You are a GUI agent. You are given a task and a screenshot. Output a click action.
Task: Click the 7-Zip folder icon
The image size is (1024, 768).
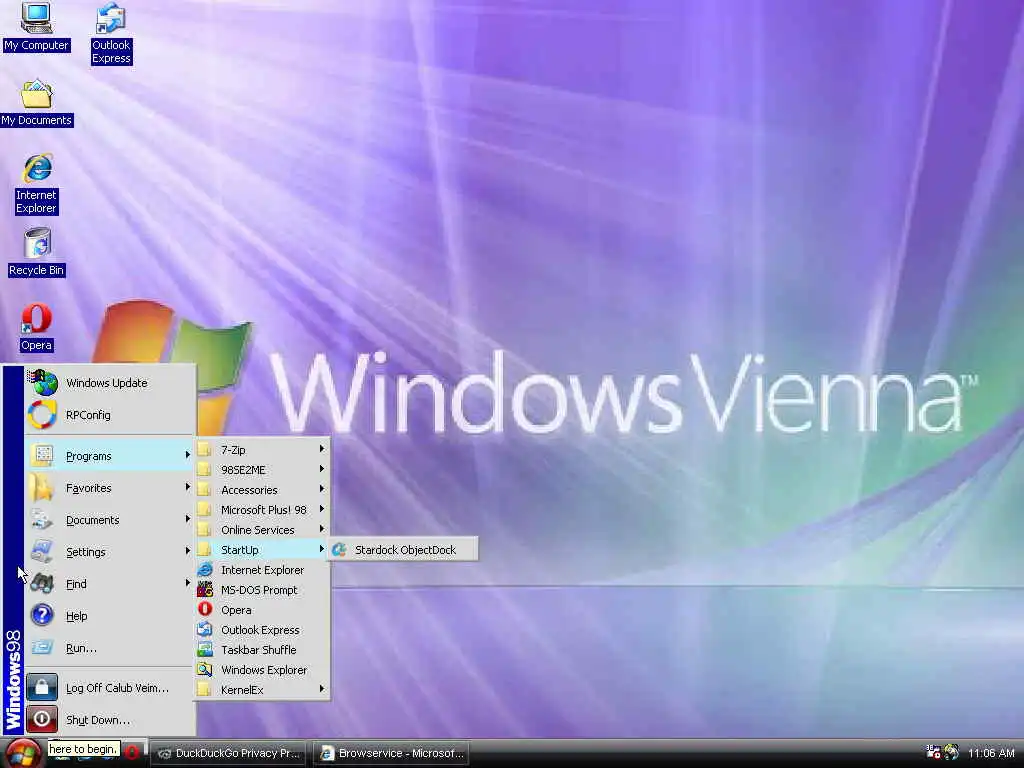[204, 449]
